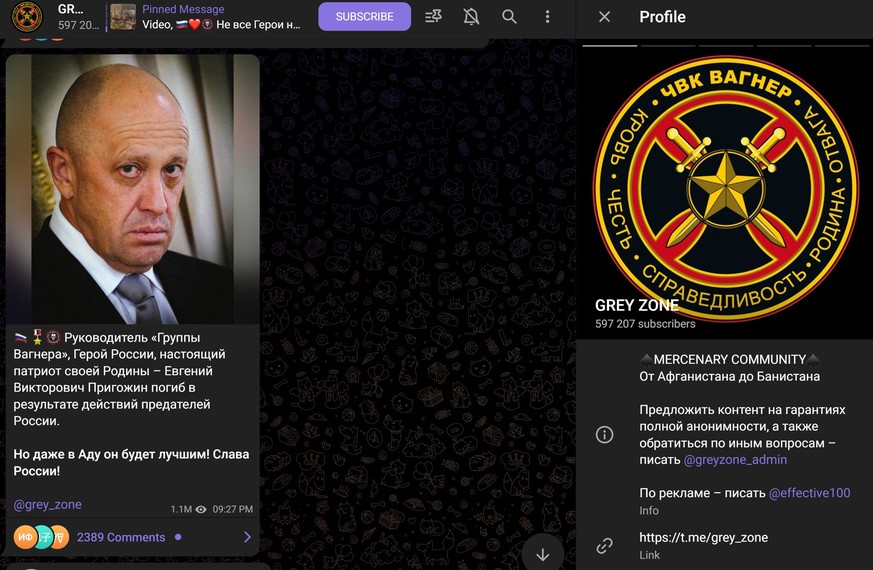The image size is (873, 570).
Task: View the Wagner emblem profile picture
Action: click(x=725, y=189)
